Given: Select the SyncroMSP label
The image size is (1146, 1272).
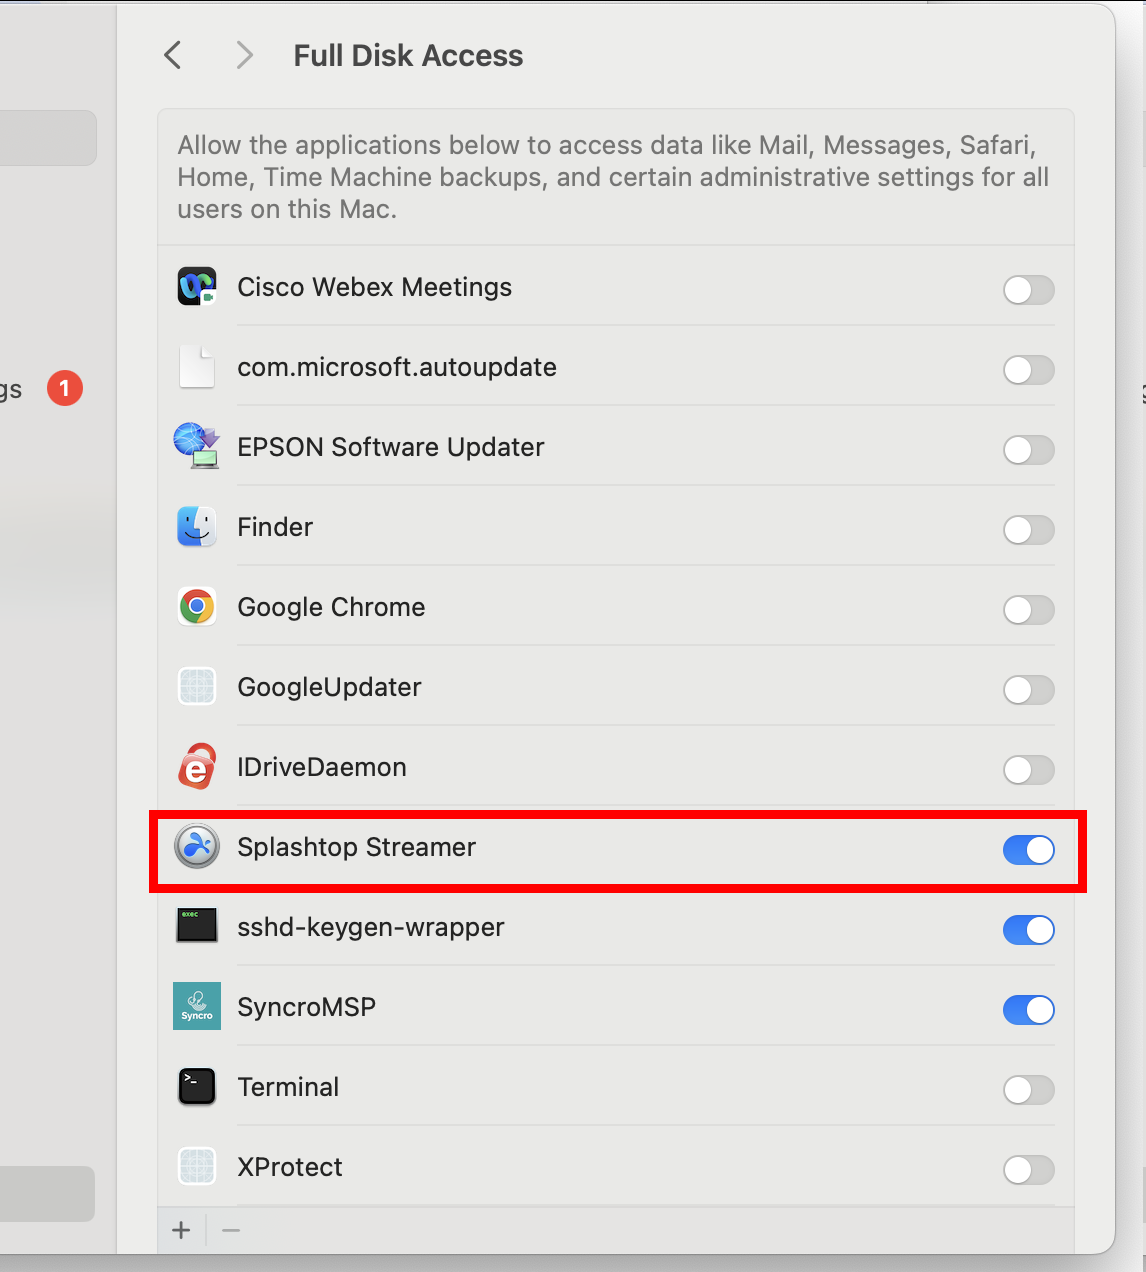Looking at the screenshot, I should tap(306, 1007).
